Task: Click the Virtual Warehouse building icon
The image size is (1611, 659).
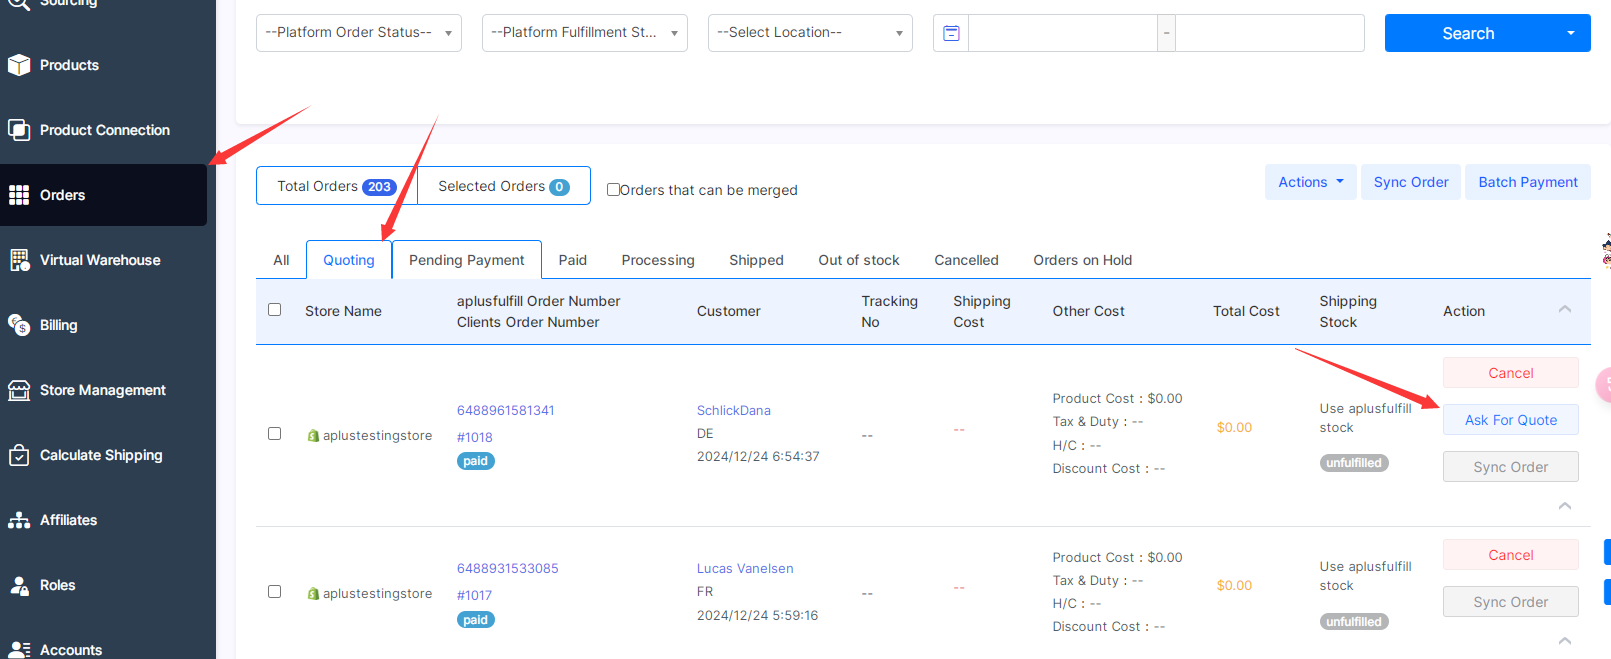Action: pyautogui.click(x=19, y=260)
